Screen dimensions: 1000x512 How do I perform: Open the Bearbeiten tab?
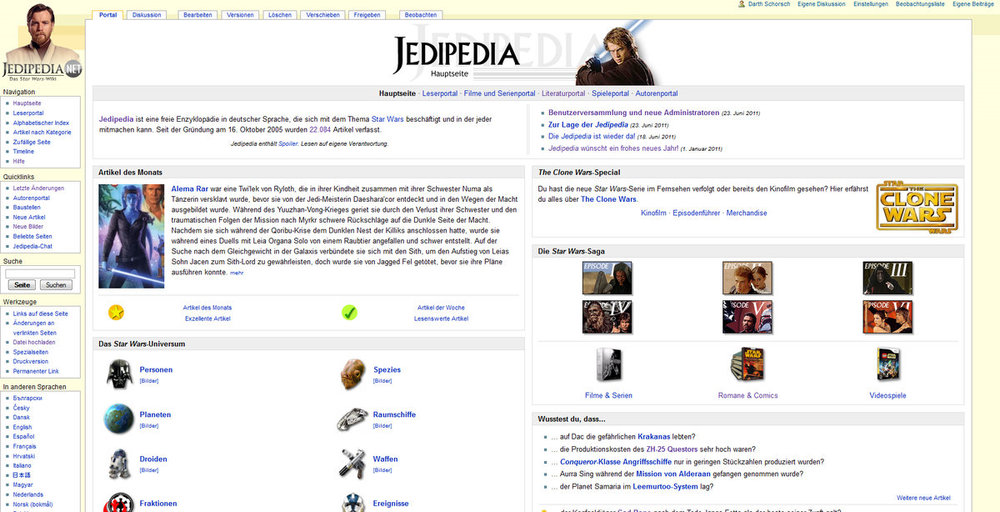tap(197, 15)
